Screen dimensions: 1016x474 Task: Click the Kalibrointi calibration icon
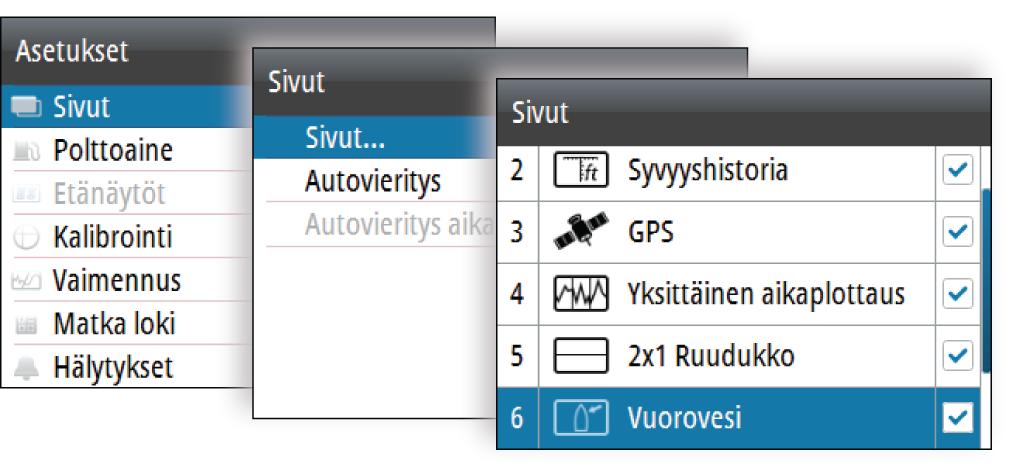click(x=27, y=238)
